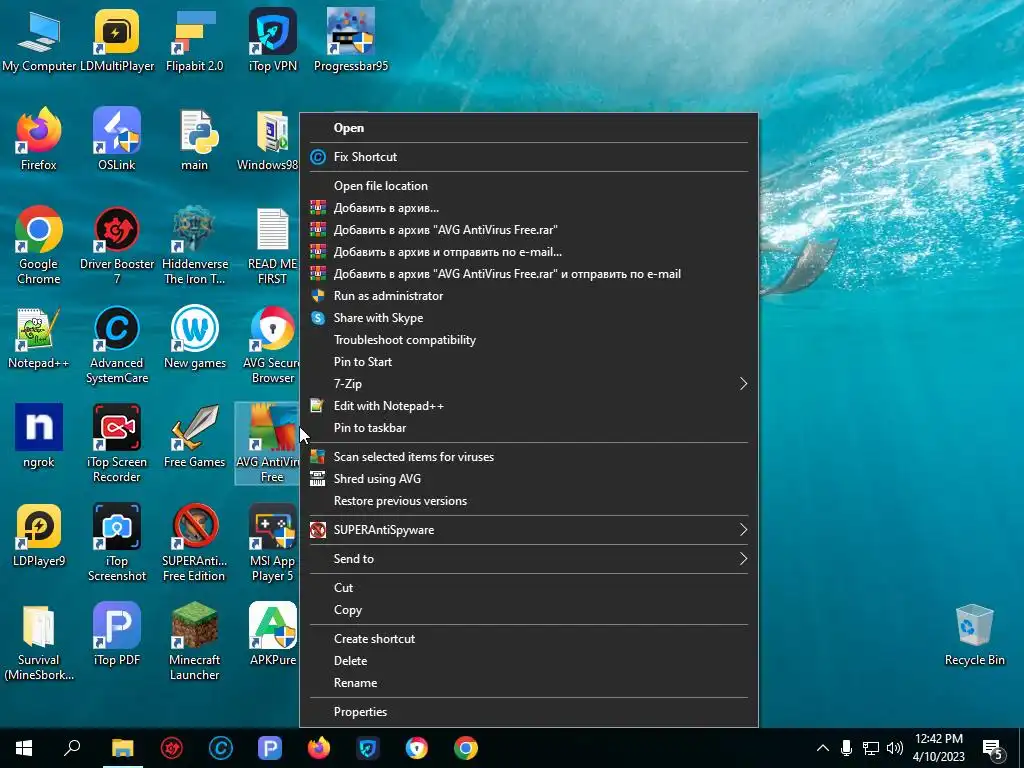1024x768 pixels.
Task: Select the iTop PDF desktop shortcut
Action: pyautogui.click(x=117, y=635)
